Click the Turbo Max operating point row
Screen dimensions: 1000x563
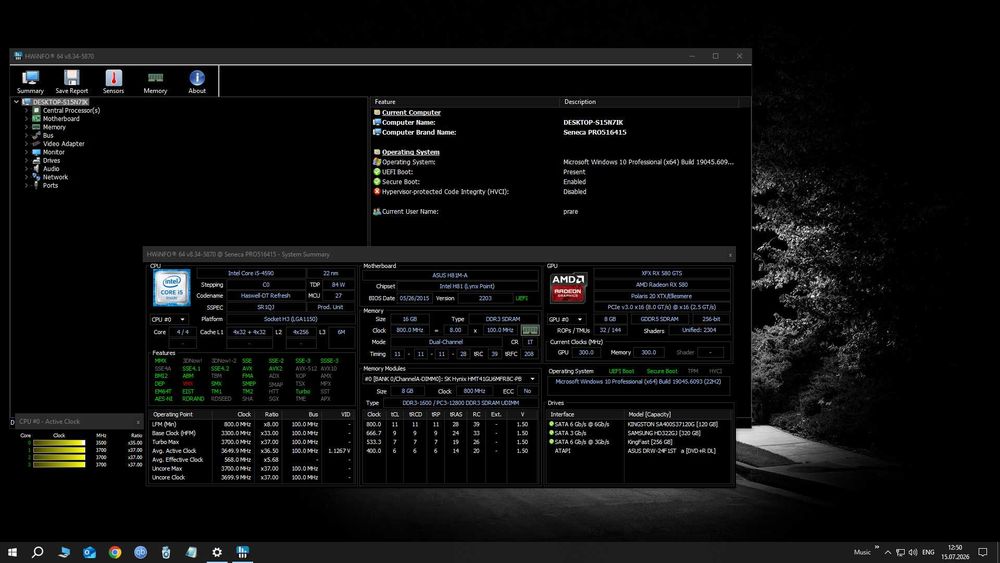coord(251,442)
